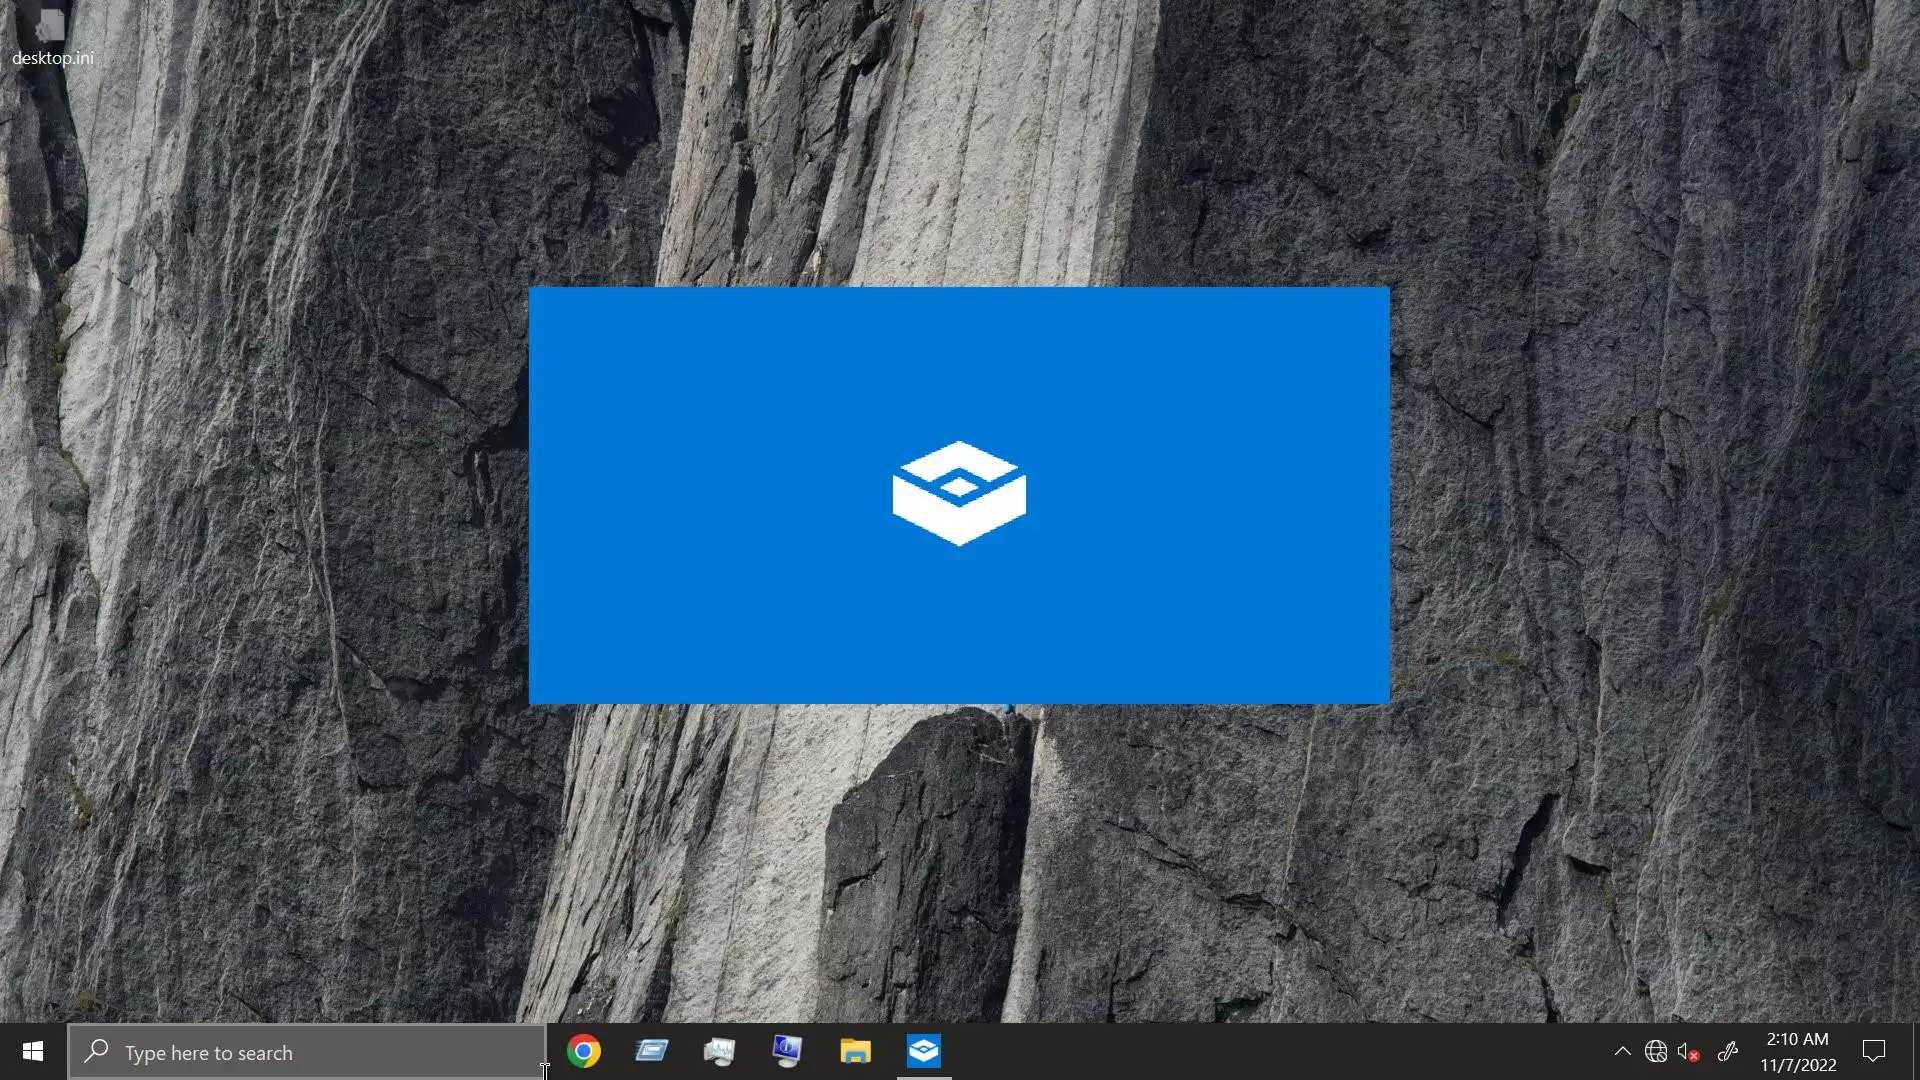This screenshot has width=1920, height=1080.
Task: Open the network globe tray icon
Action: point(1656,1052)
